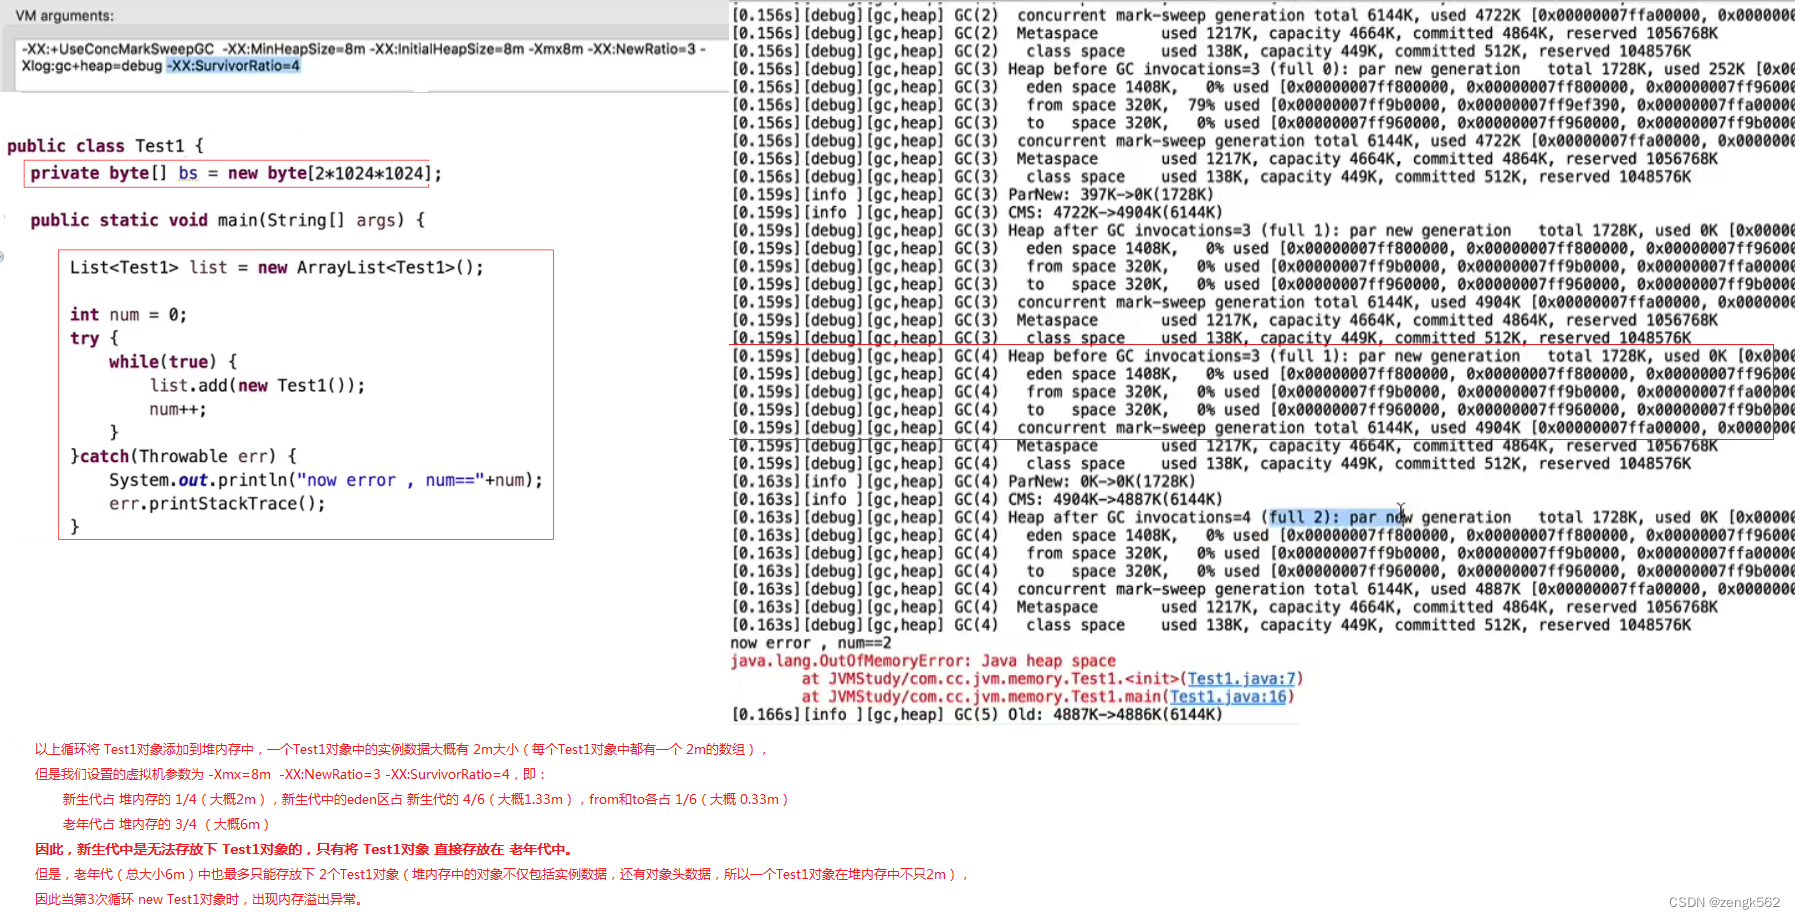The width and height of the screenshot is (1795, 919).
Task: Click the note line '新生代占 堆内存的 1/4'
Action: tap(425, 799)
